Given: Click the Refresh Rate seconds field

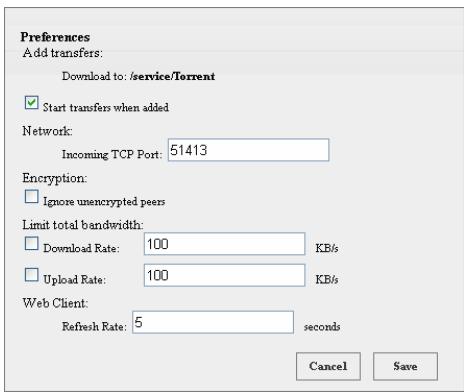Looking at the screenshot, I should [213, 322].
